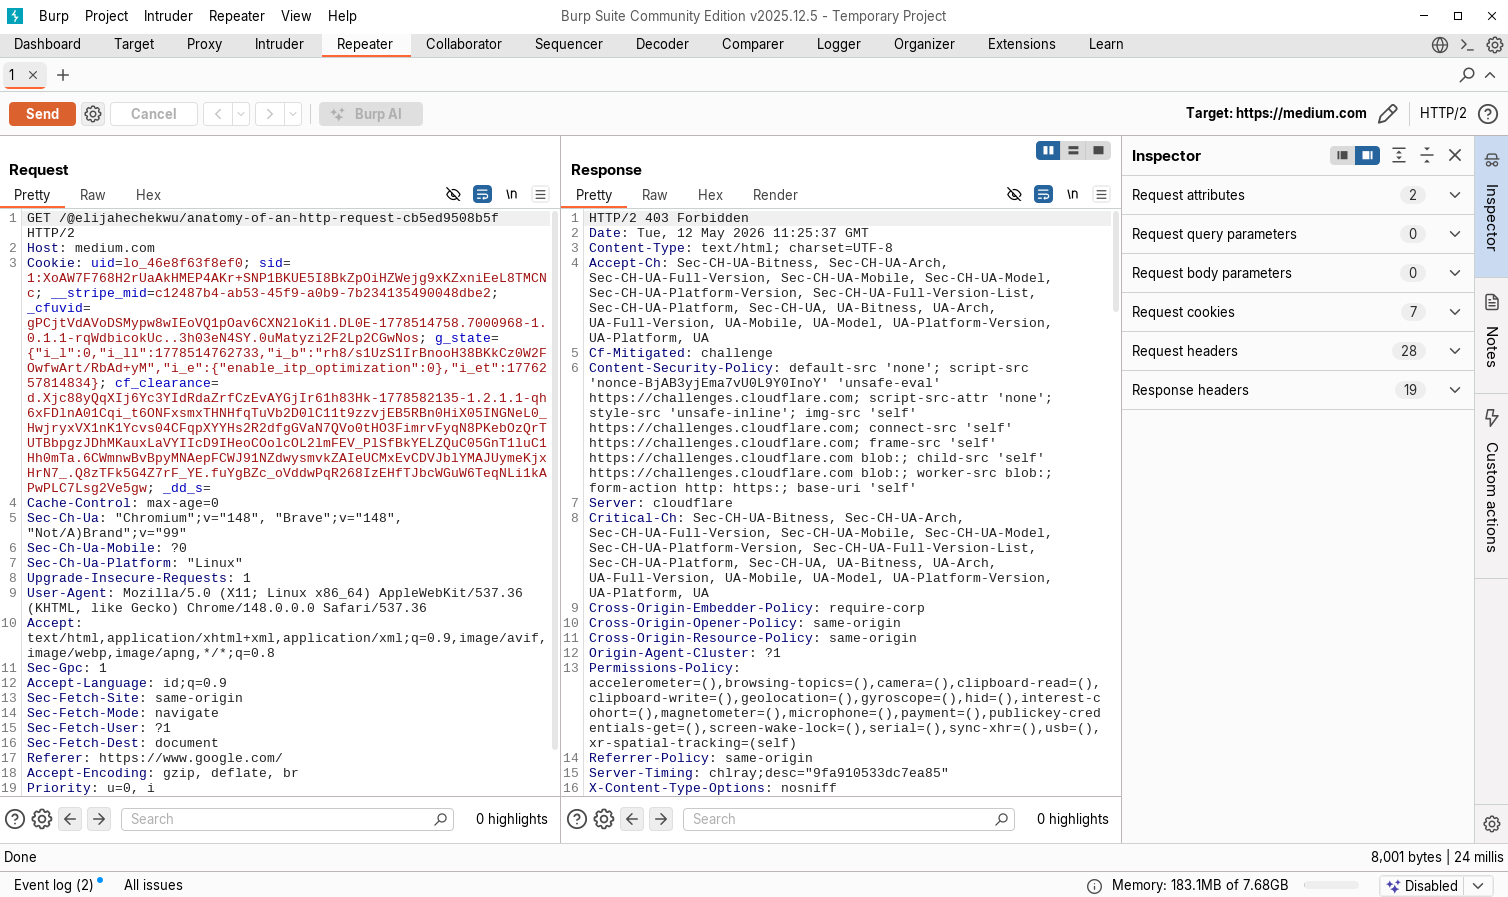Collapse all Inspector sections
This screenshot has height=897, width=1508.
click(x=1427, y=155)
